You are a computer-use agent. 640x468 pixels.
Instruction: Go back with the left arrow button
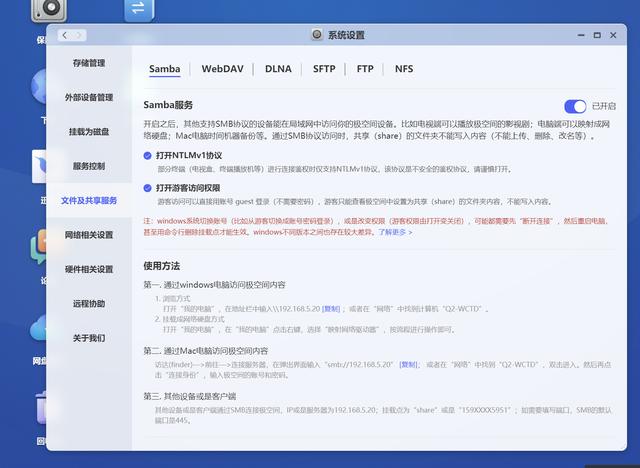64,35
